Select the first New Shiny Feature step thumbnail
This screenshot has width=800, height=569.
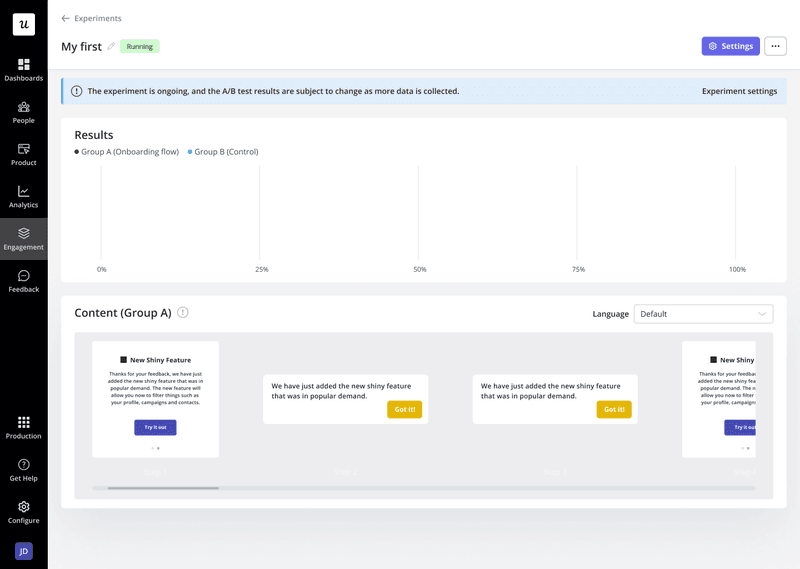coord(155,400)
